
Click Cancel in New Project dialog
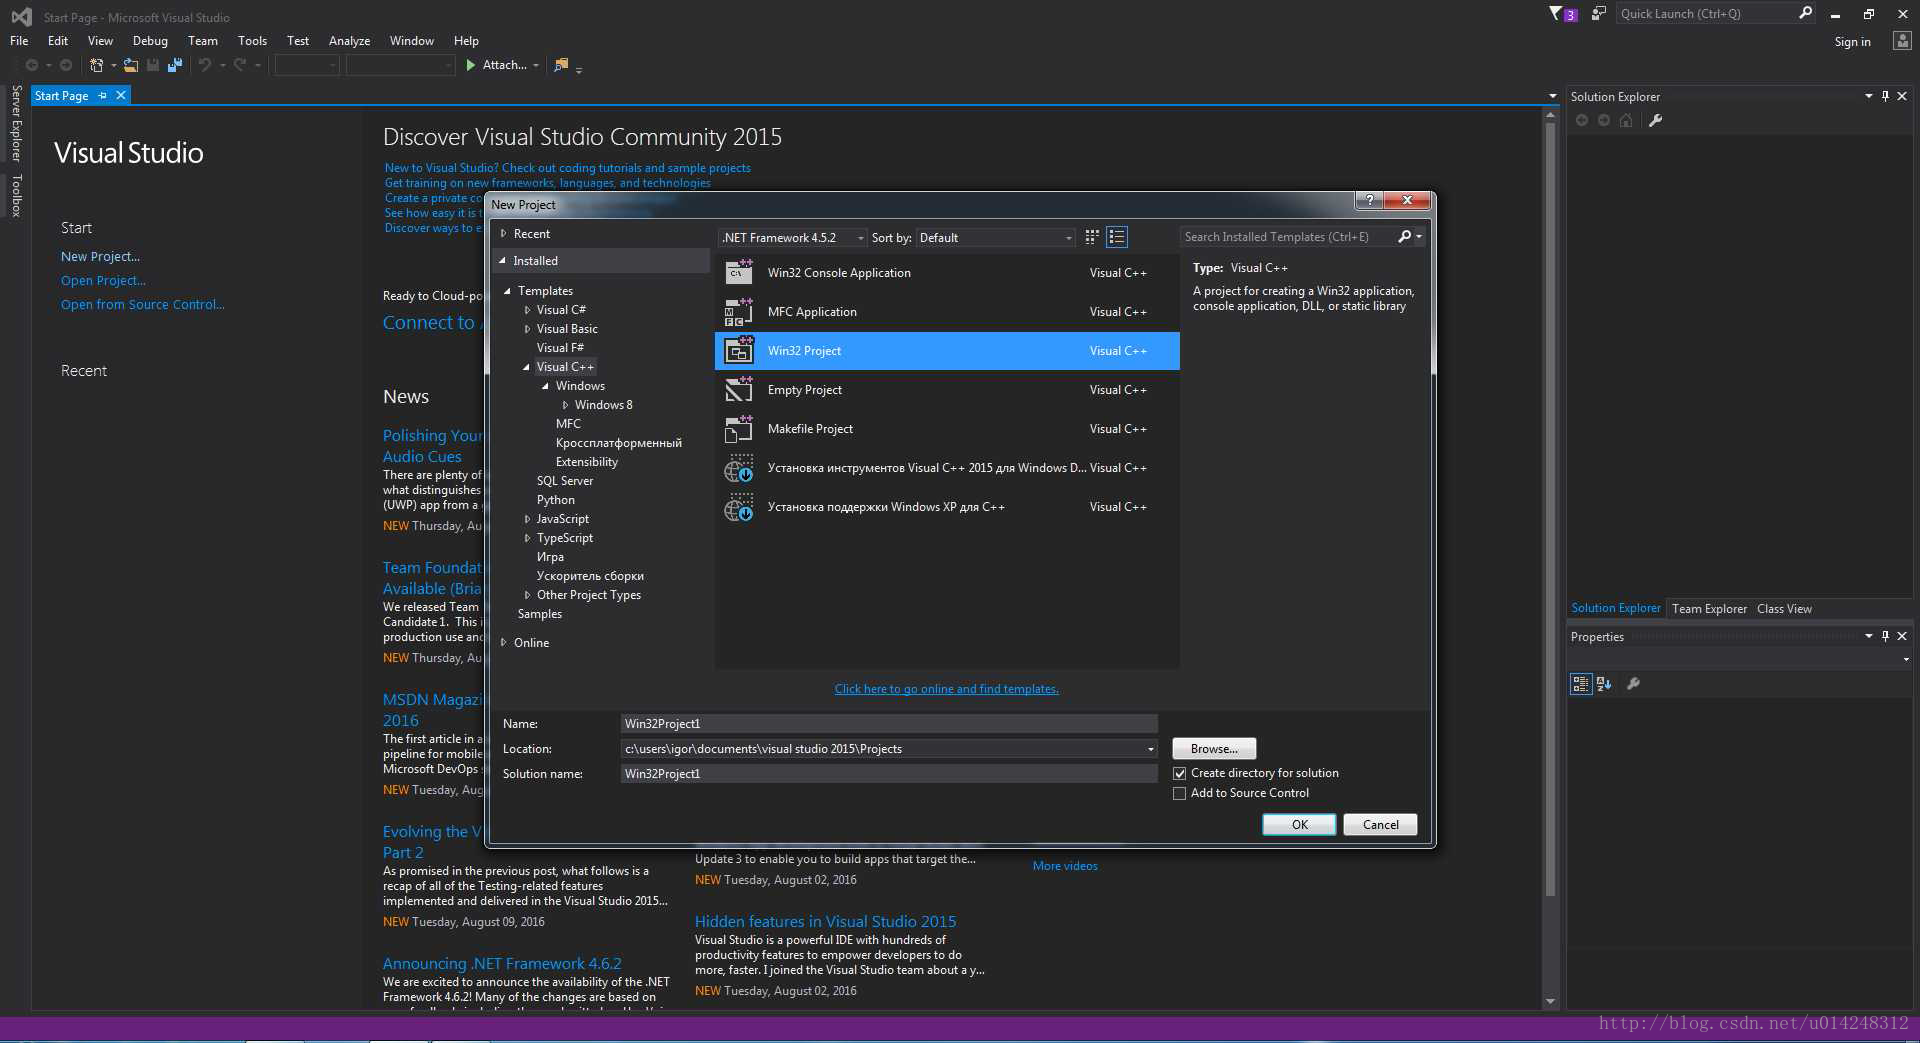(1380, 825)
